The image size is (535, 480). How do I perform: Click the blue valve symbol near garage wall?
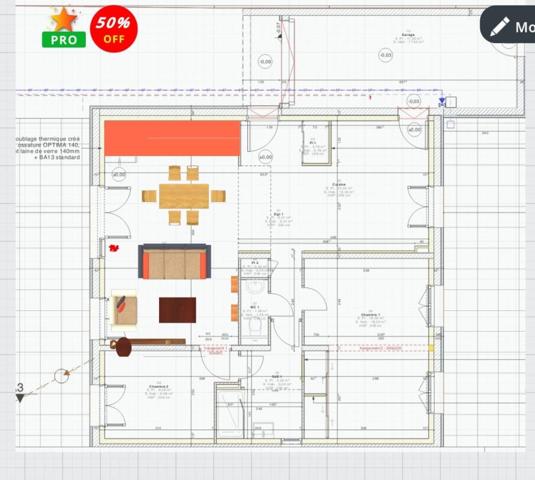click(442, 101)
